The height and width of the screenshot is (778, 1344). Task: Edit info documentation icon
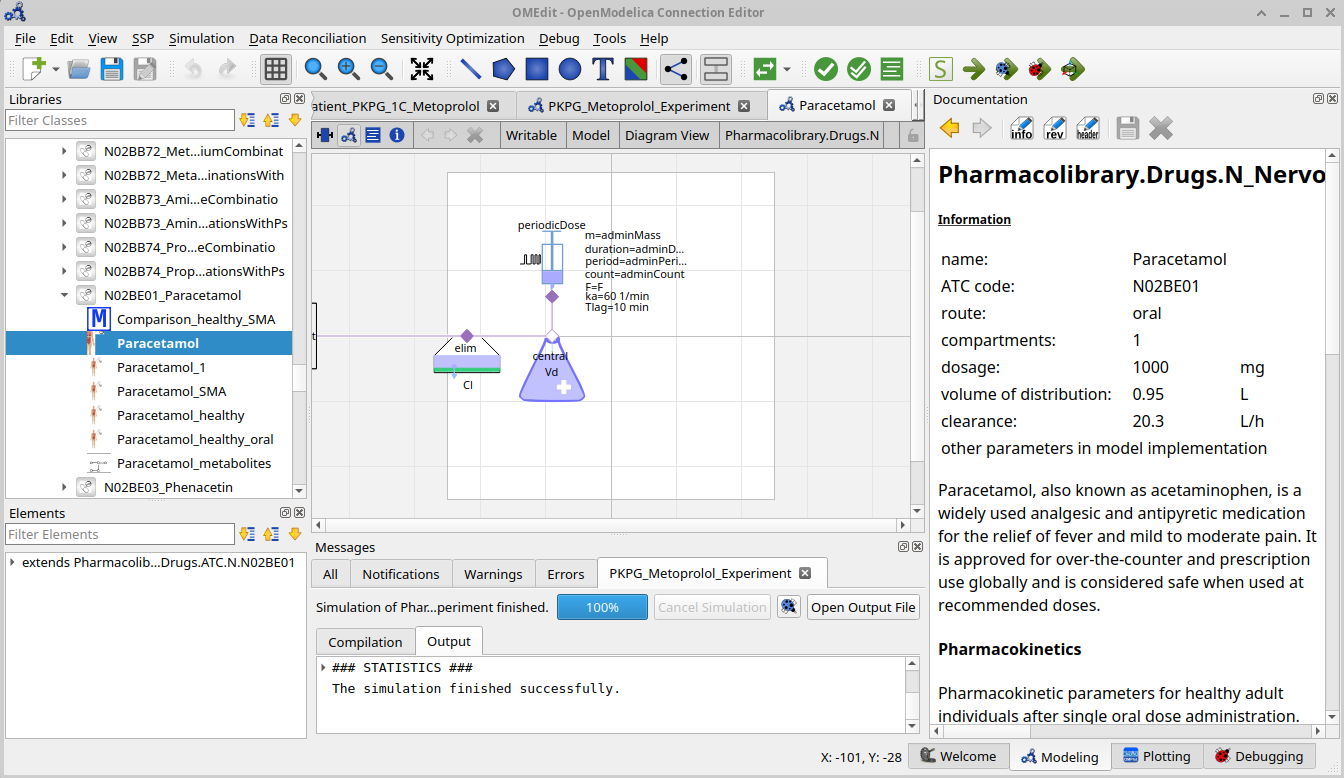click(1021, 128)
